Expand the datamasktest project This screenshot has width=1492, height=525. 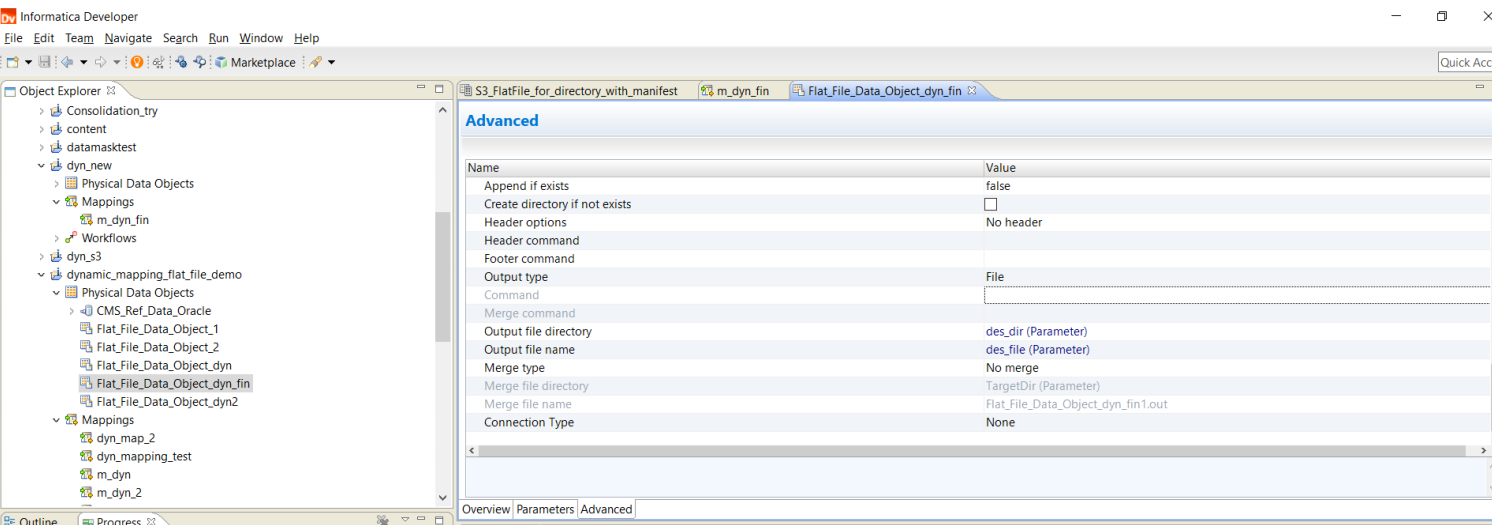[42, 147]
